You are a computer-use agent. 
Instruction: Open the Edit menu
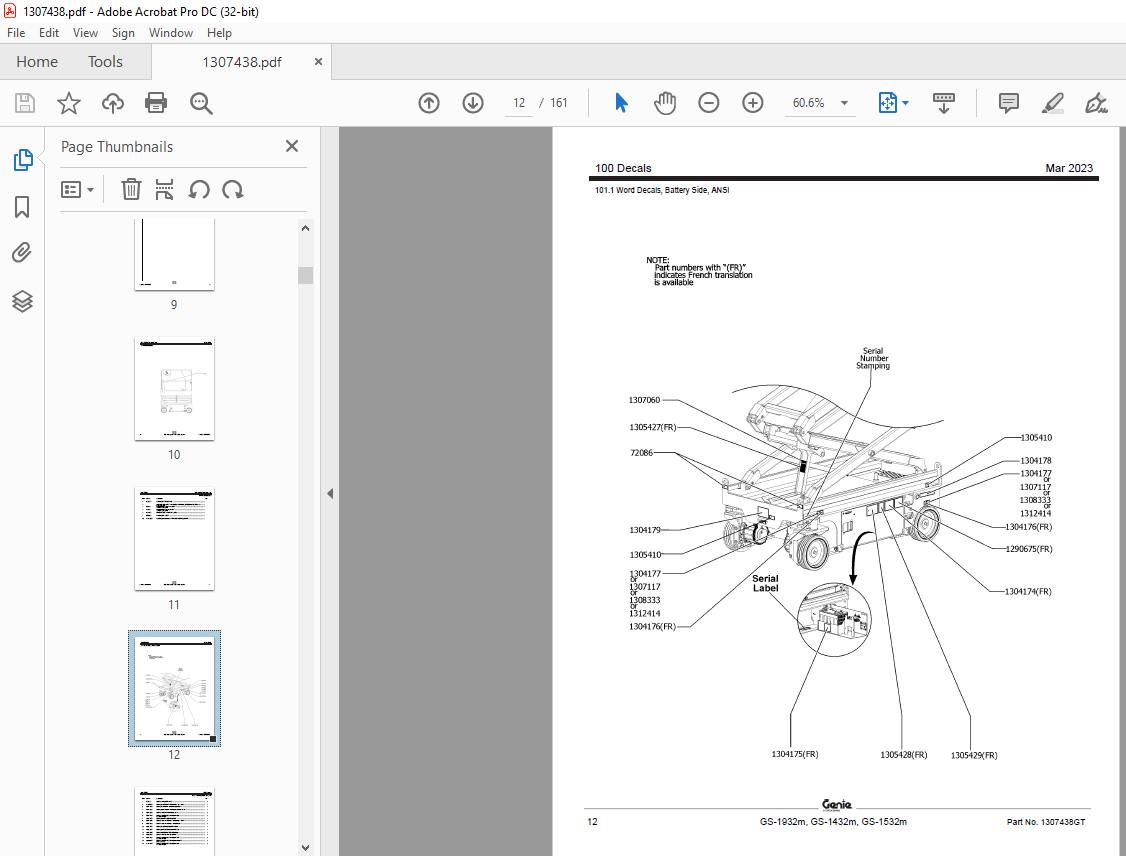49,33
